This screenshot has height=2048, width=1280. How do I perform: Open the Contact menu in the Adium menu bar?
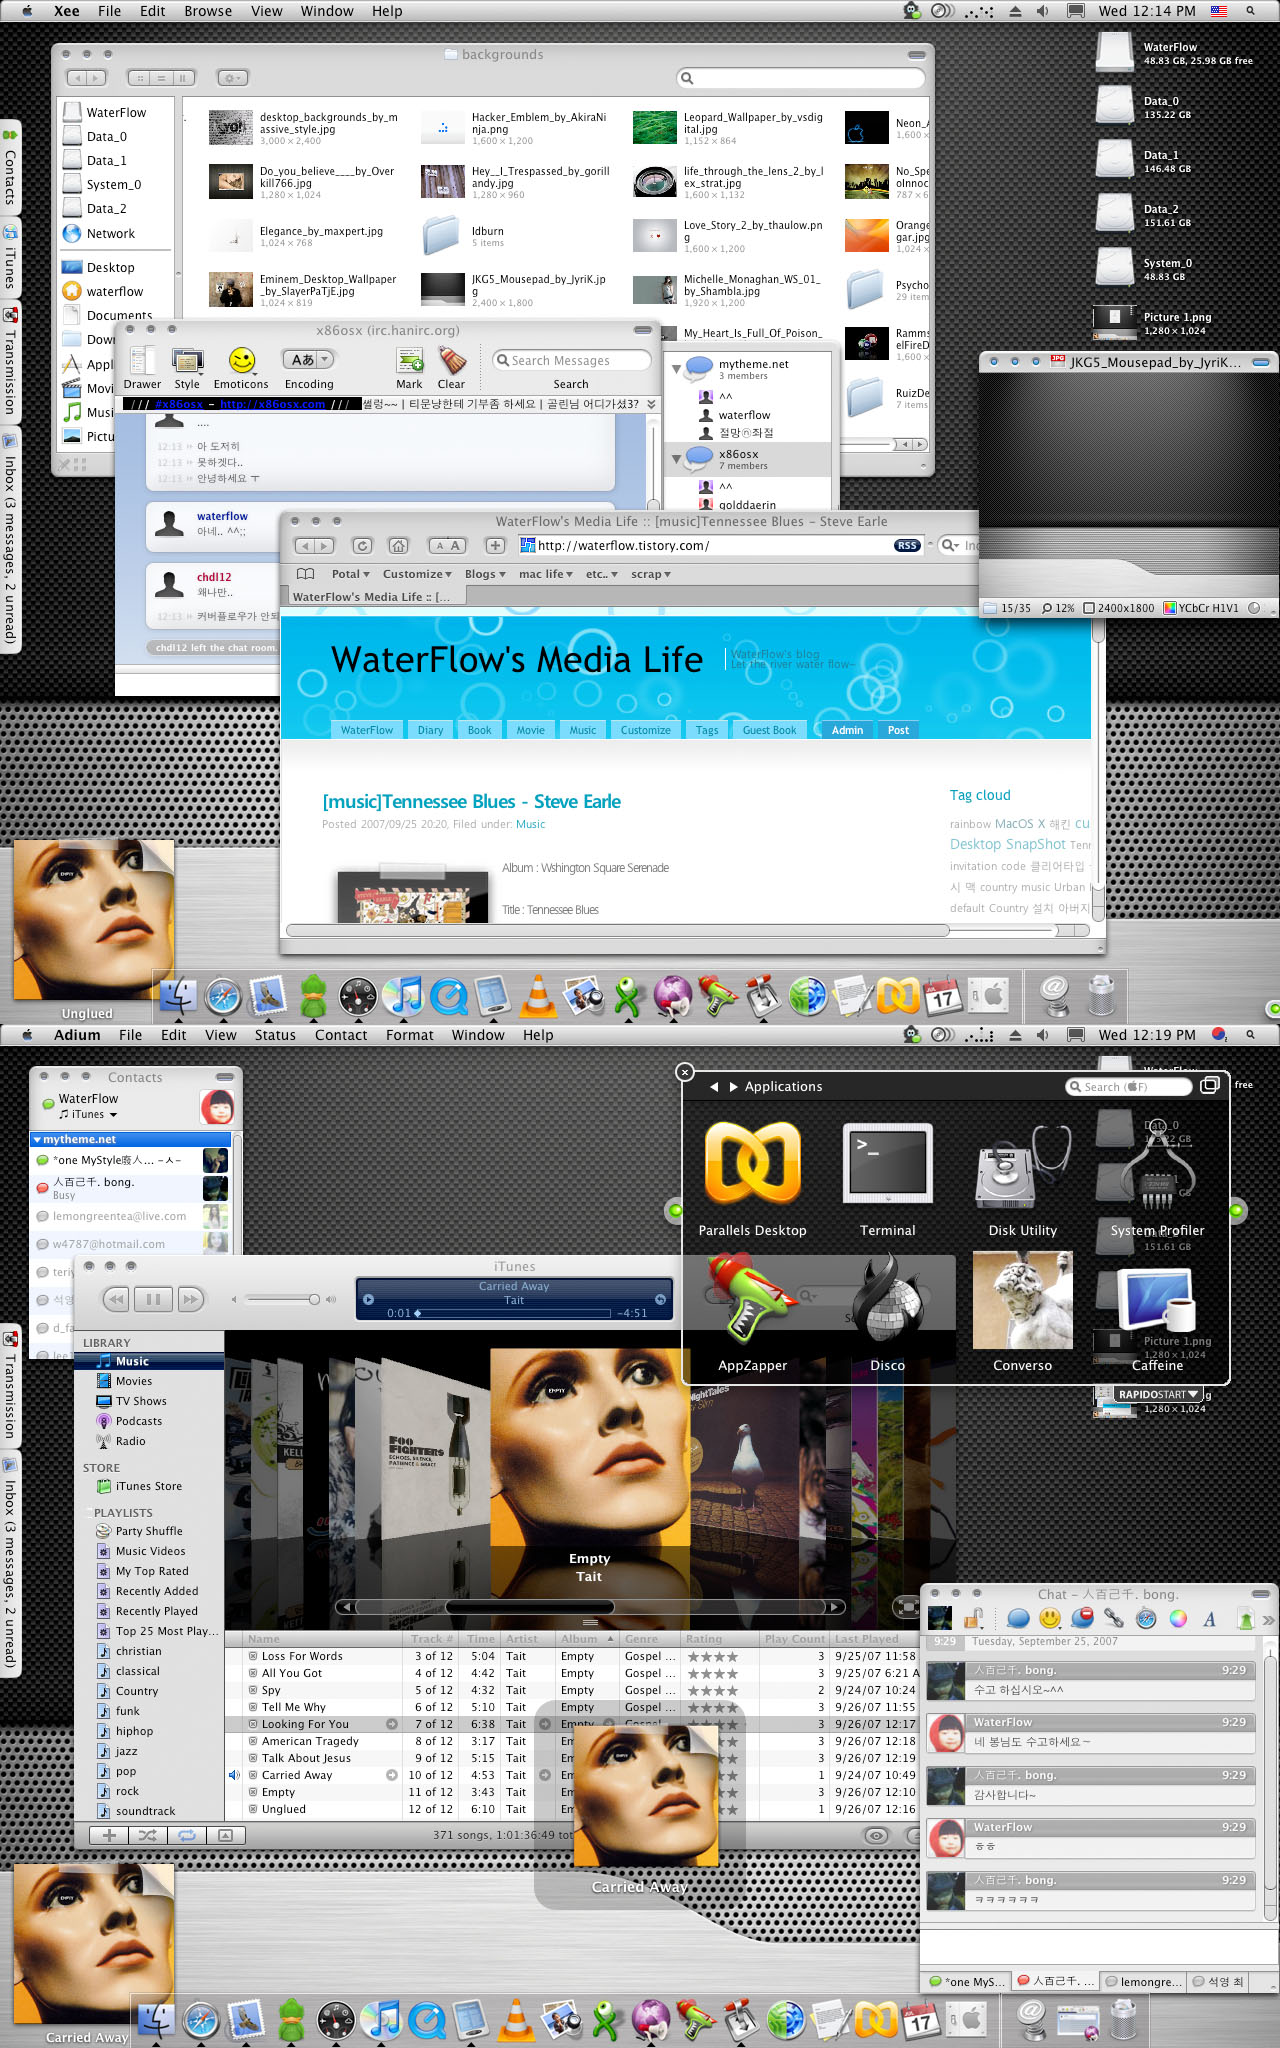341,1035
